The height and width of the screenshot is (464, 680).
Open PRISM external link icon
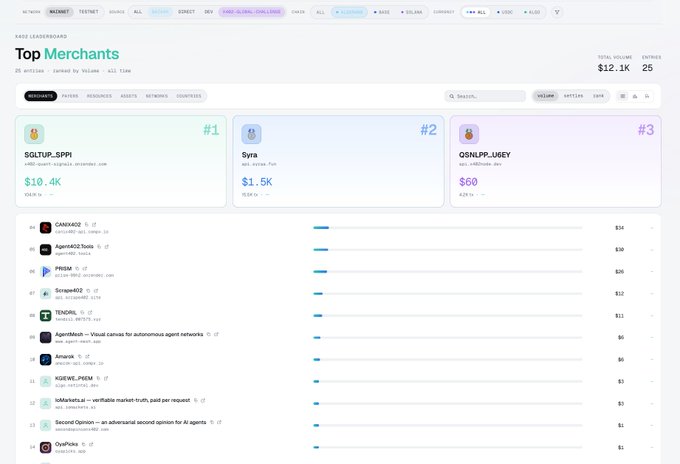click(85, 268)
